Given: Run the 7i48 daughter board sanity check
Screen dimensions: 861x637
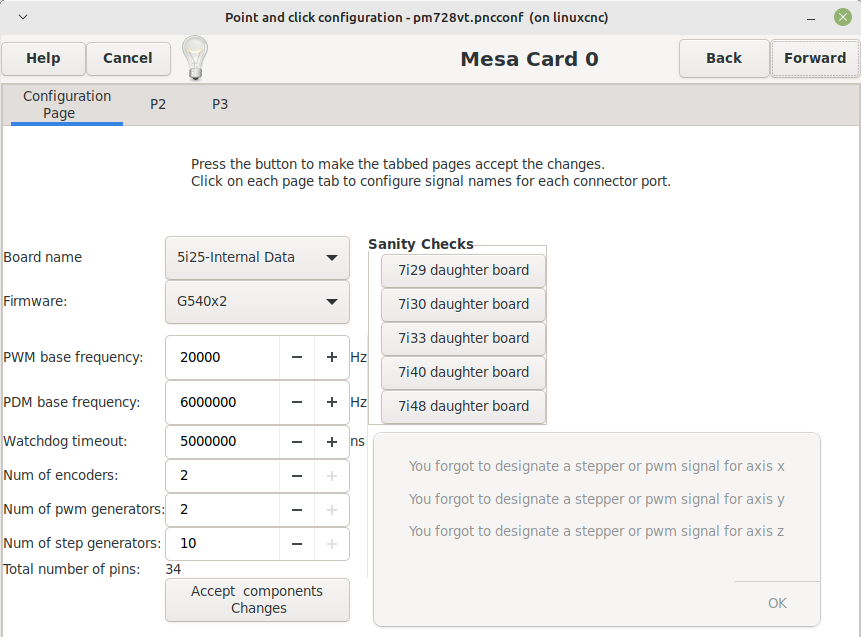Looking at the screenshot, I should 463,406.
